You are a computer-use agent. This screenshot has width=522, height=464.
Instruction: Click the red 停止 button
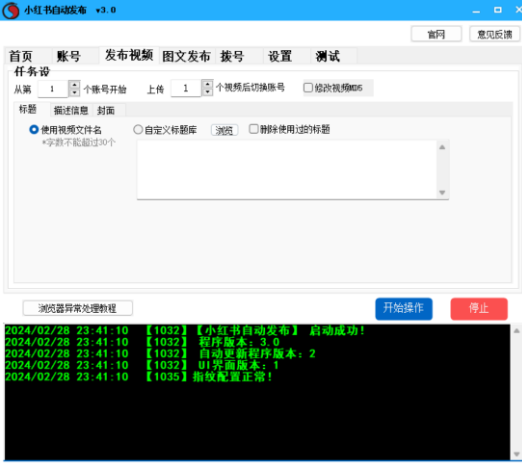pos(479,309)
